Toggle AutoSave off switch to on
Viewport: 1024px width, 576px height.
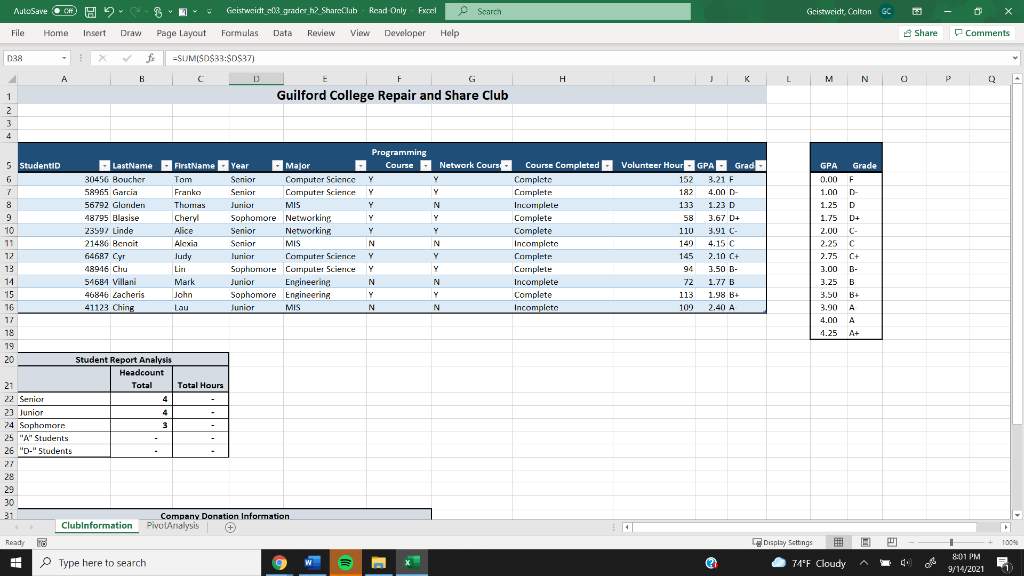(64, 11)
